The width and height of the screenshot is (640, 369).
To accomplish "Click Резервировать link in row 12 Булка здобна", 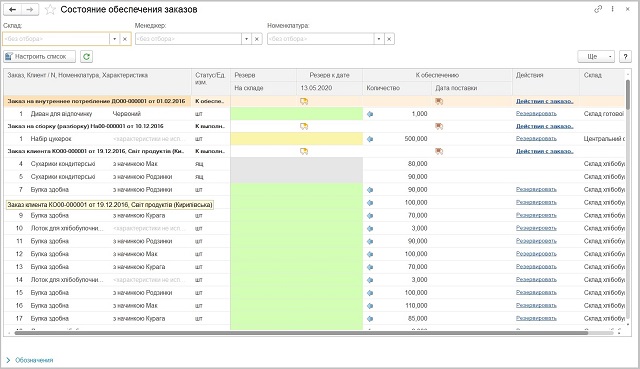I will click(x=536, y=253).
